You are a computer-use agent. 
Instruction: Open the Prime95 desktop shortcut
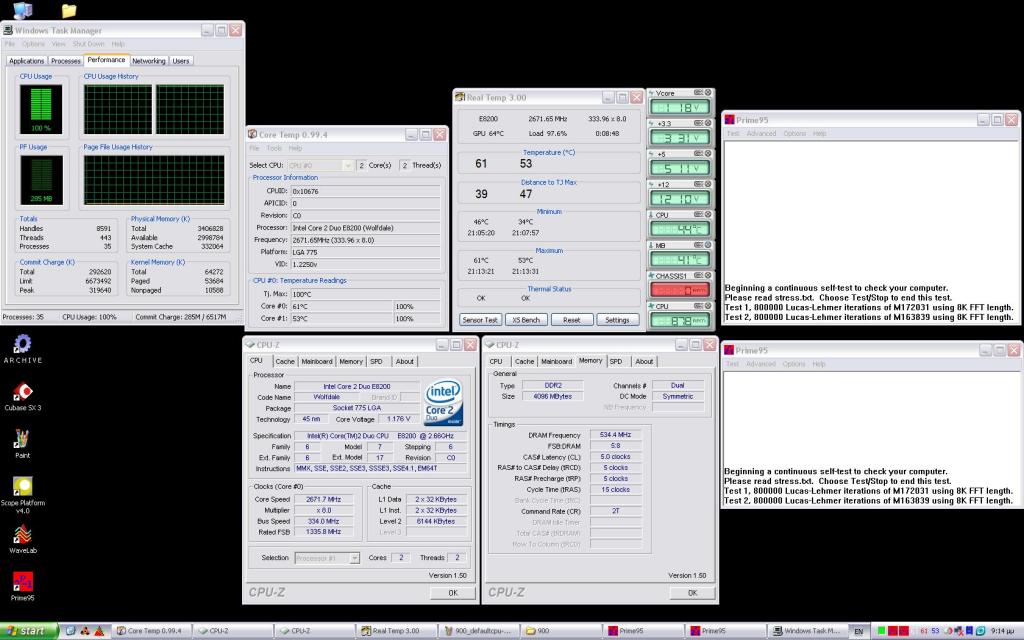23,586
